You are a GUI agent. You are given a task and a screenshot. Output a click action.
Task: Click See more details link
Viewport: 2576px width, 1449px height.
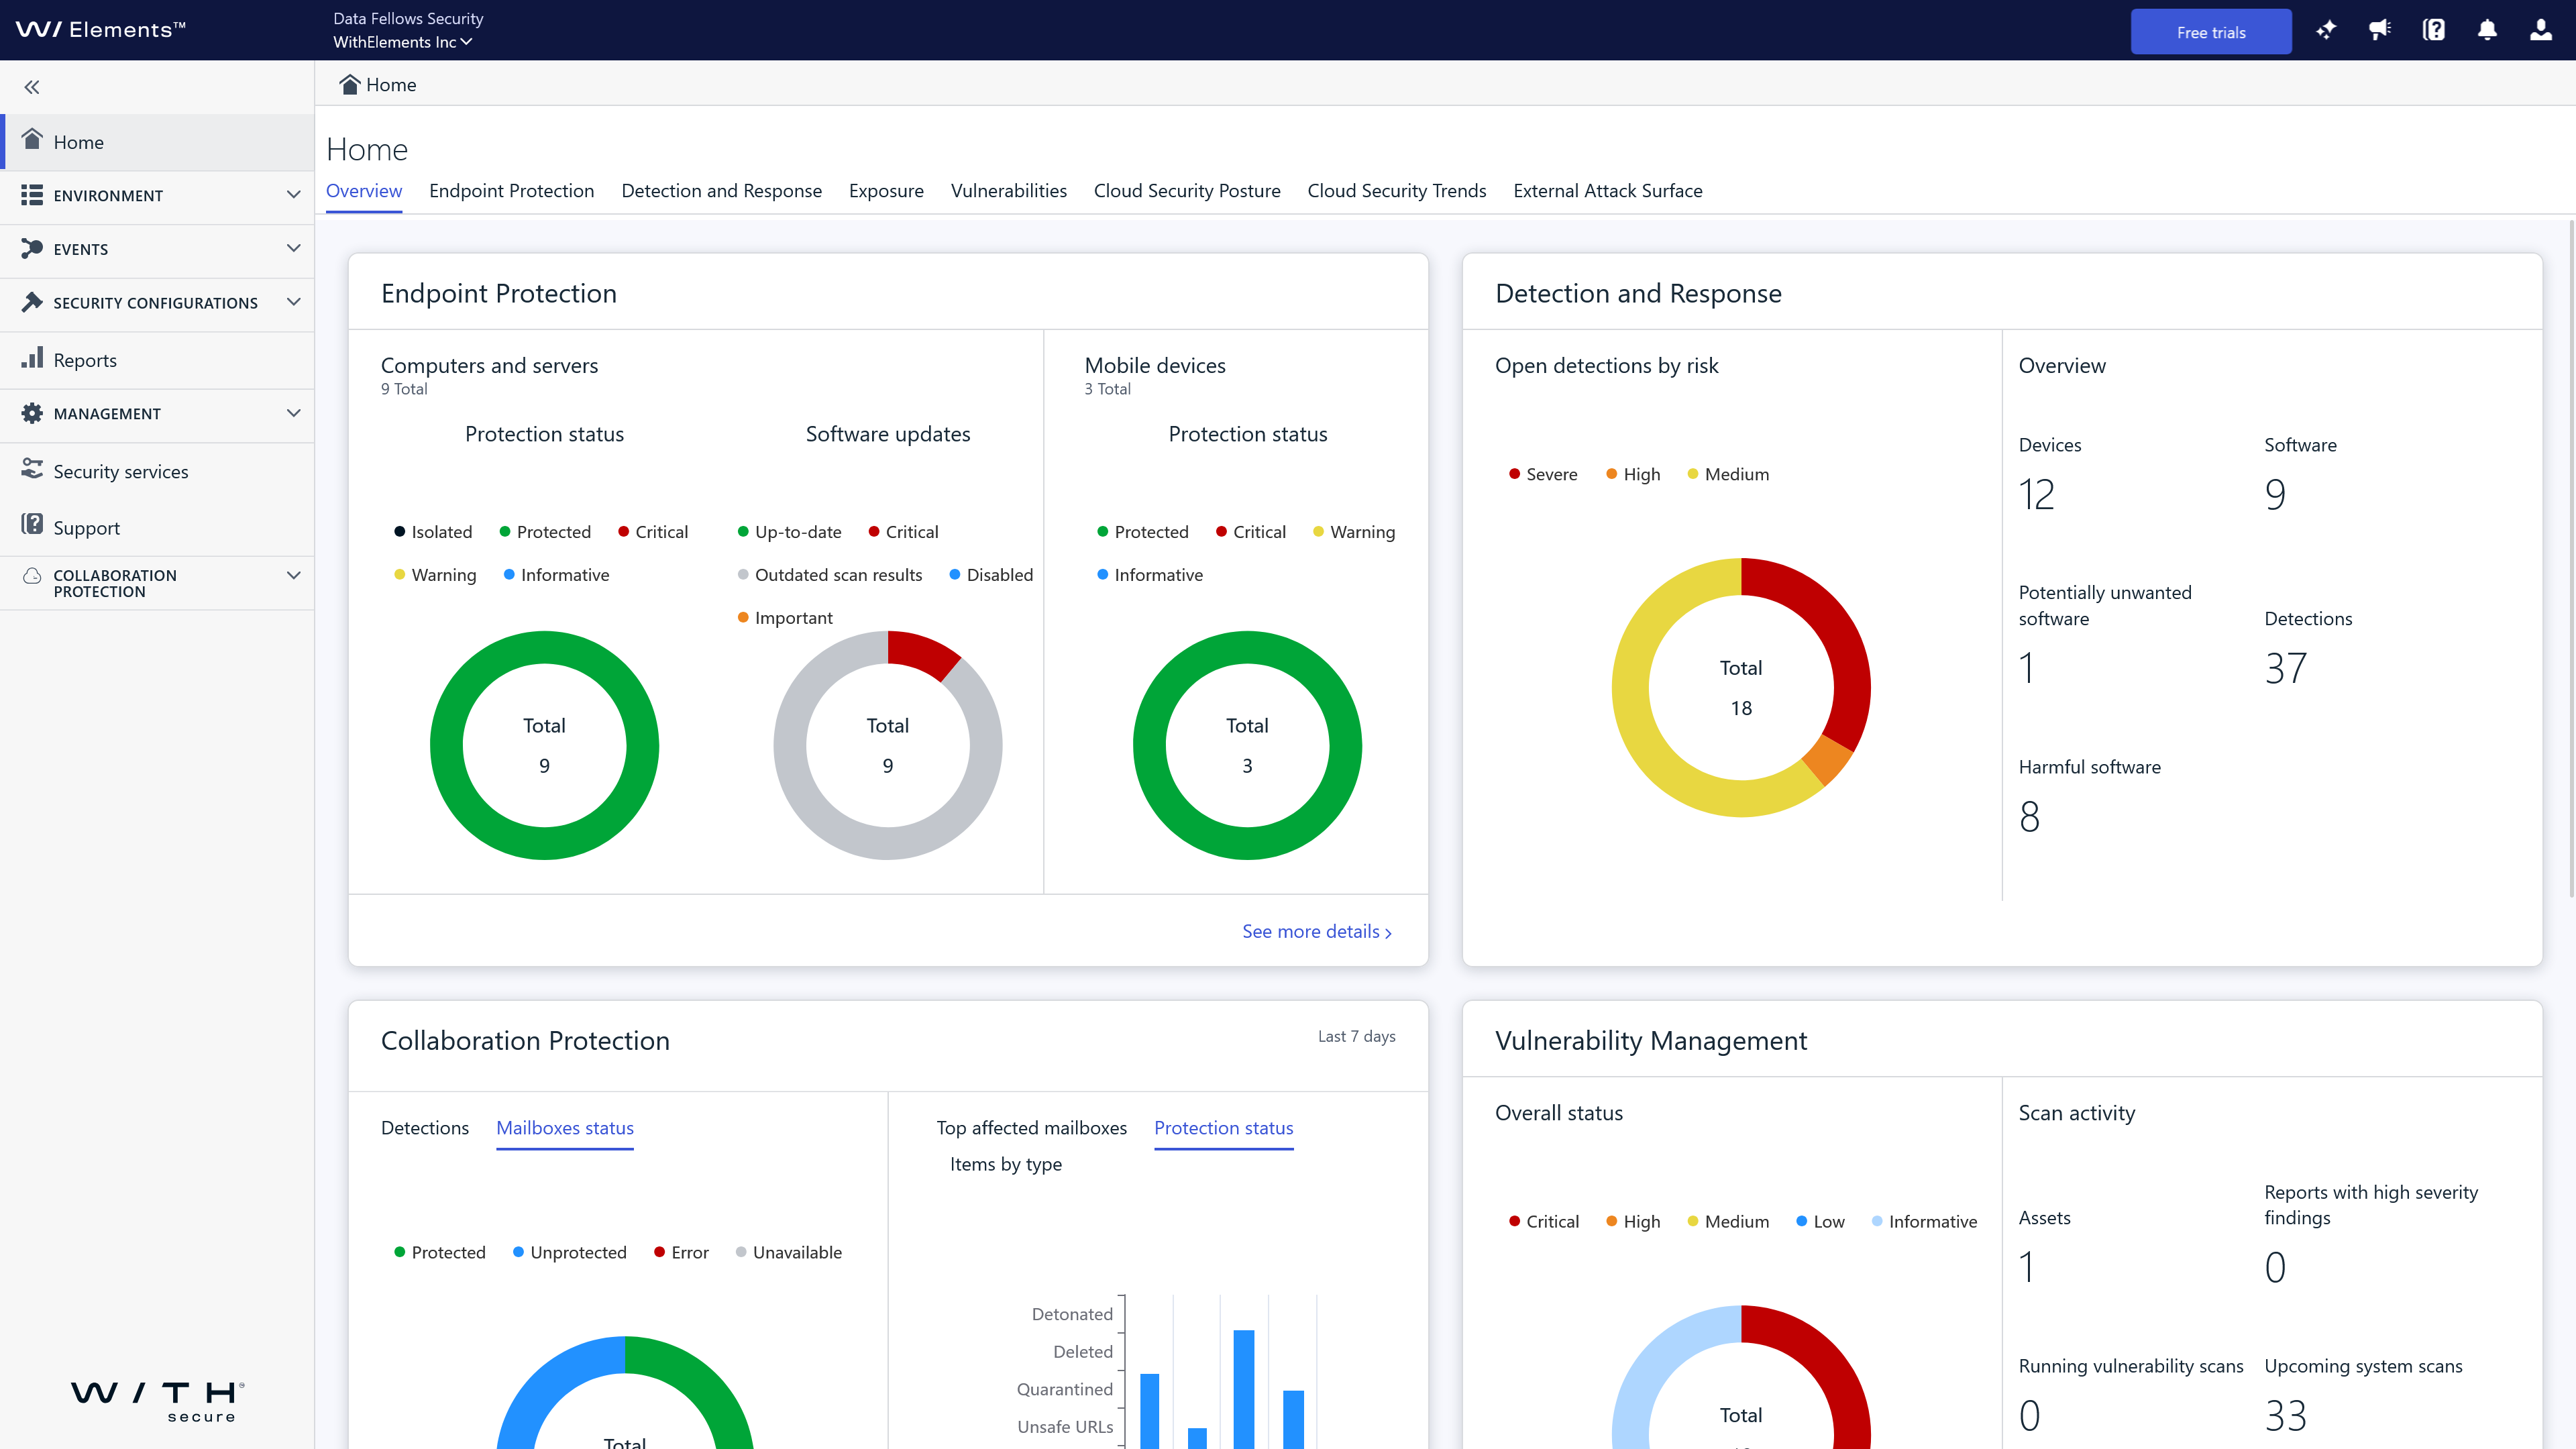tap(1317, 931)
